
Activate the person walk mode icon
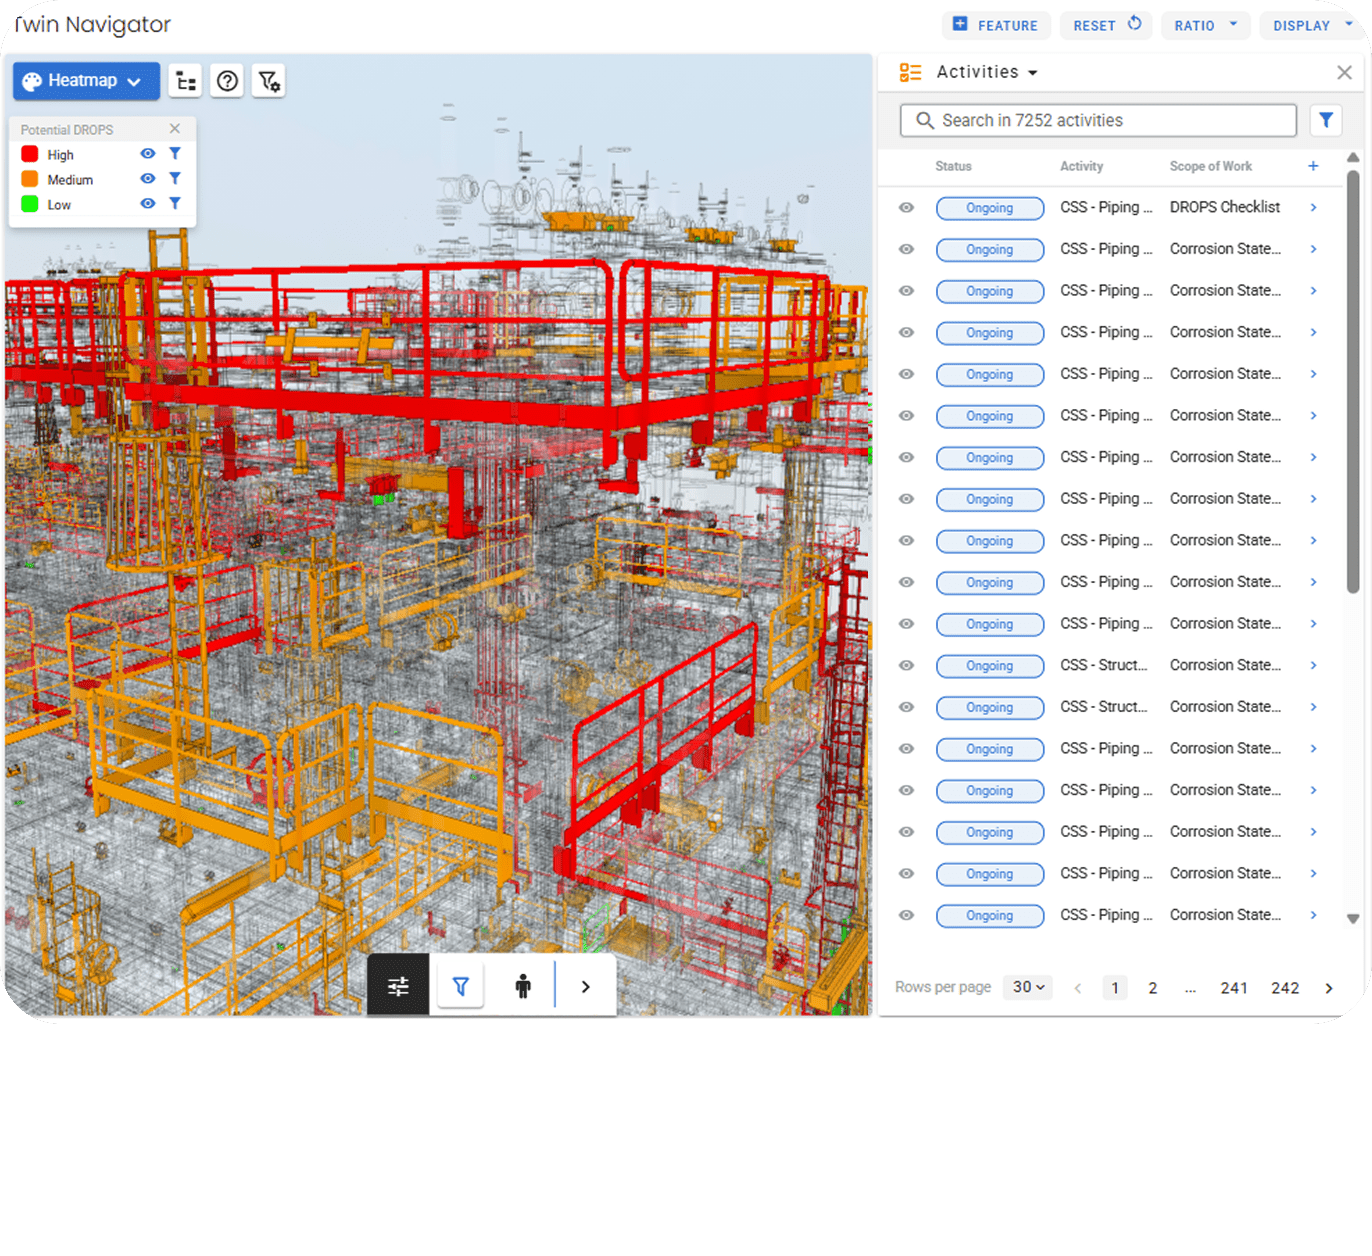click(x=523, y=986)
